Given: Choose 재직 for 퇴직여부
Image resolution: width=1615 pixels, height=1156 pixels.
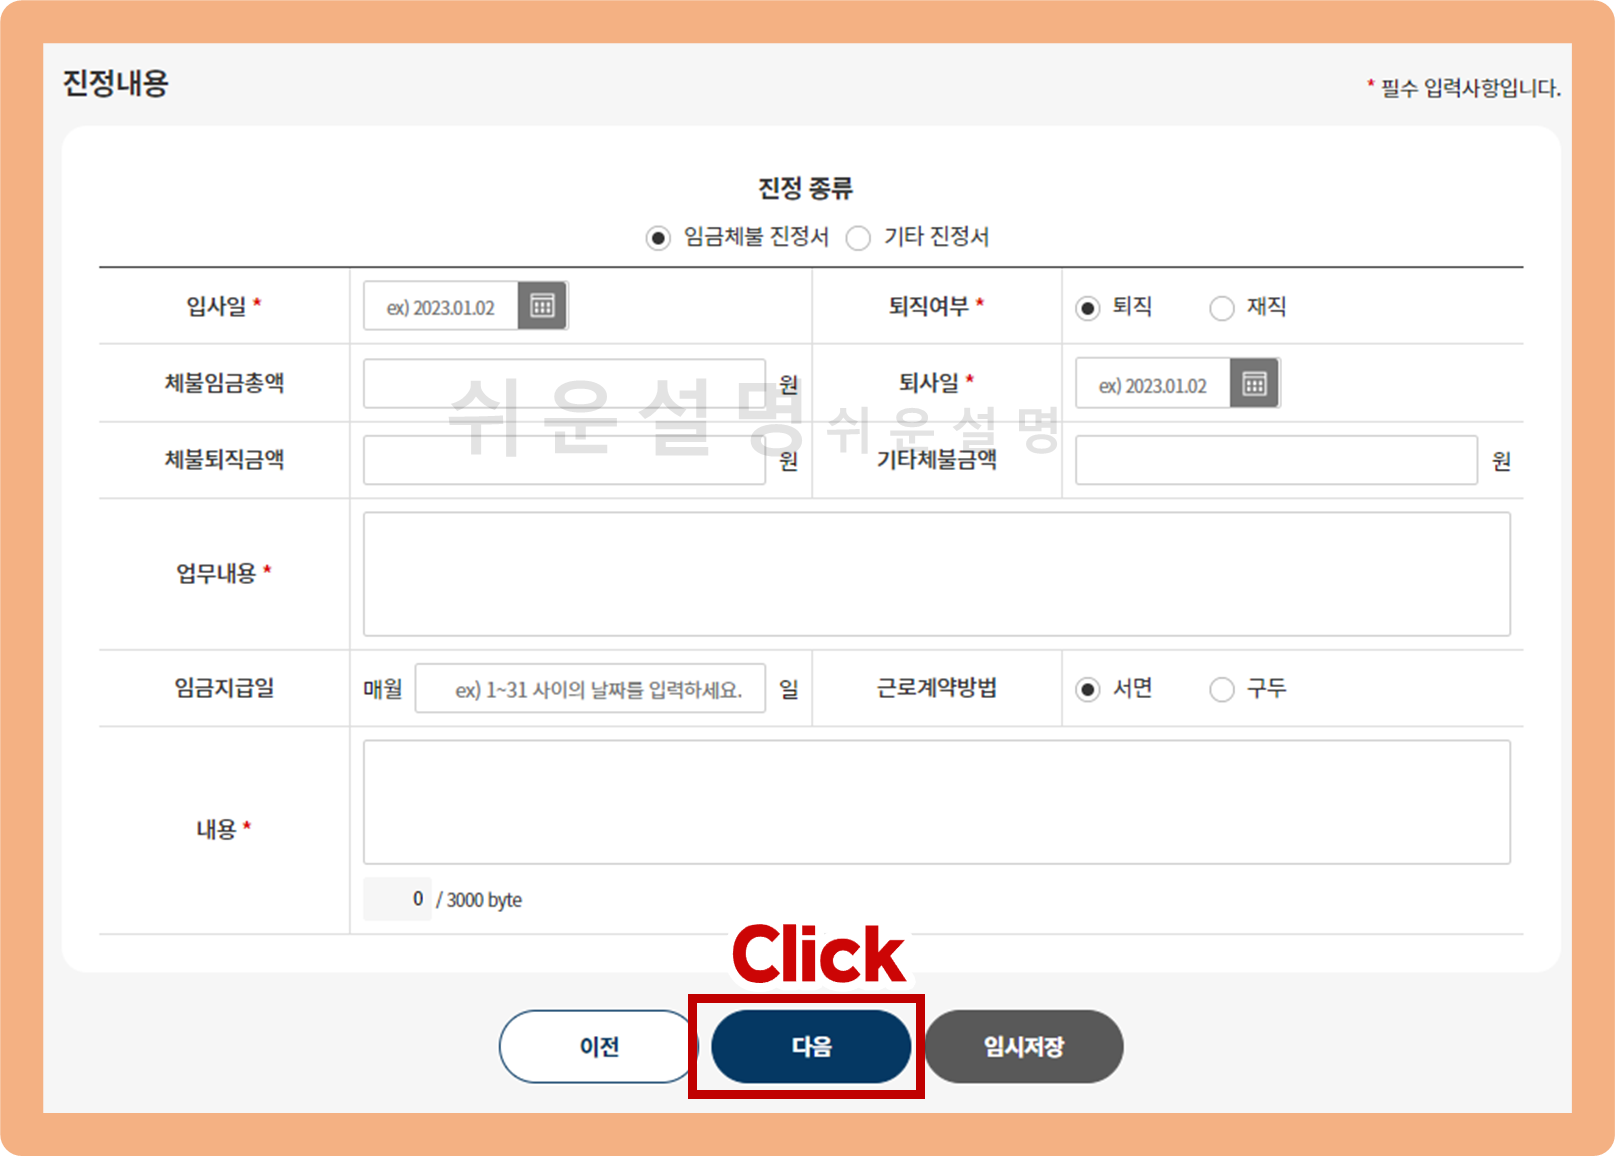Looking at the screenshot, I should (x=1222, y=308).
